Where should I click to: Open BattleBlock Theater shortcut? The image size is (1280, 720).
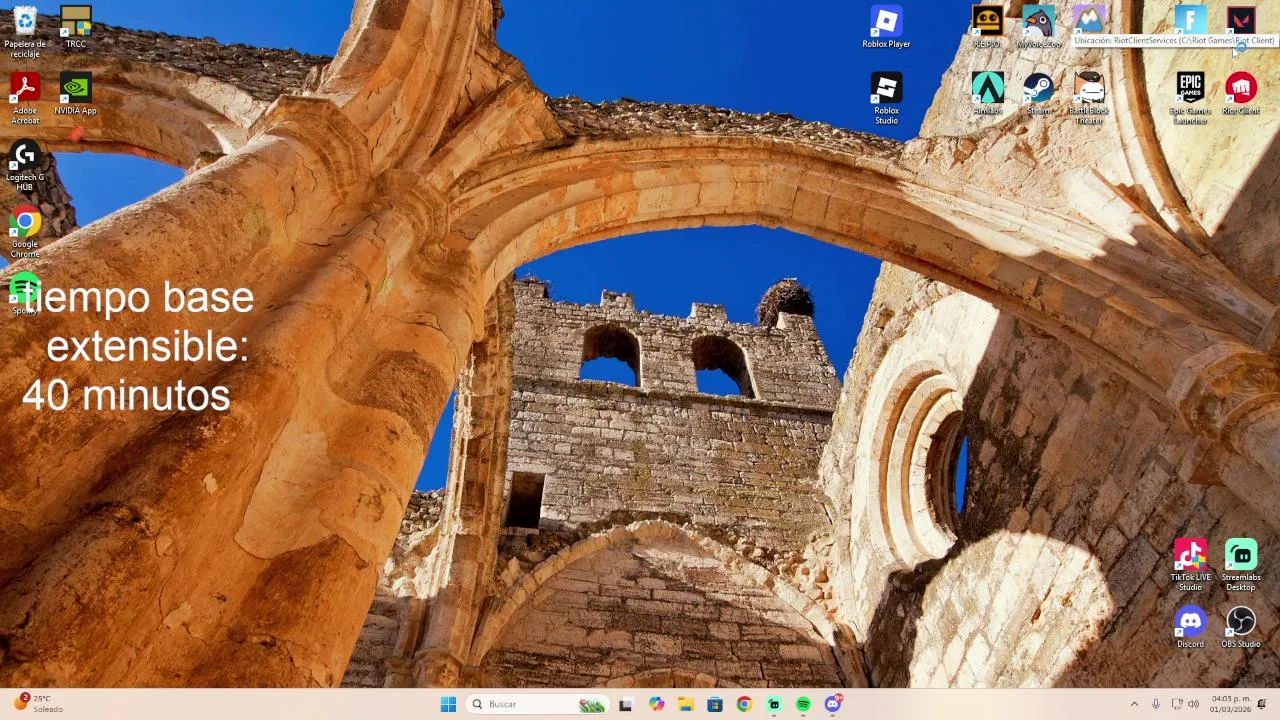coord(1089,99)
